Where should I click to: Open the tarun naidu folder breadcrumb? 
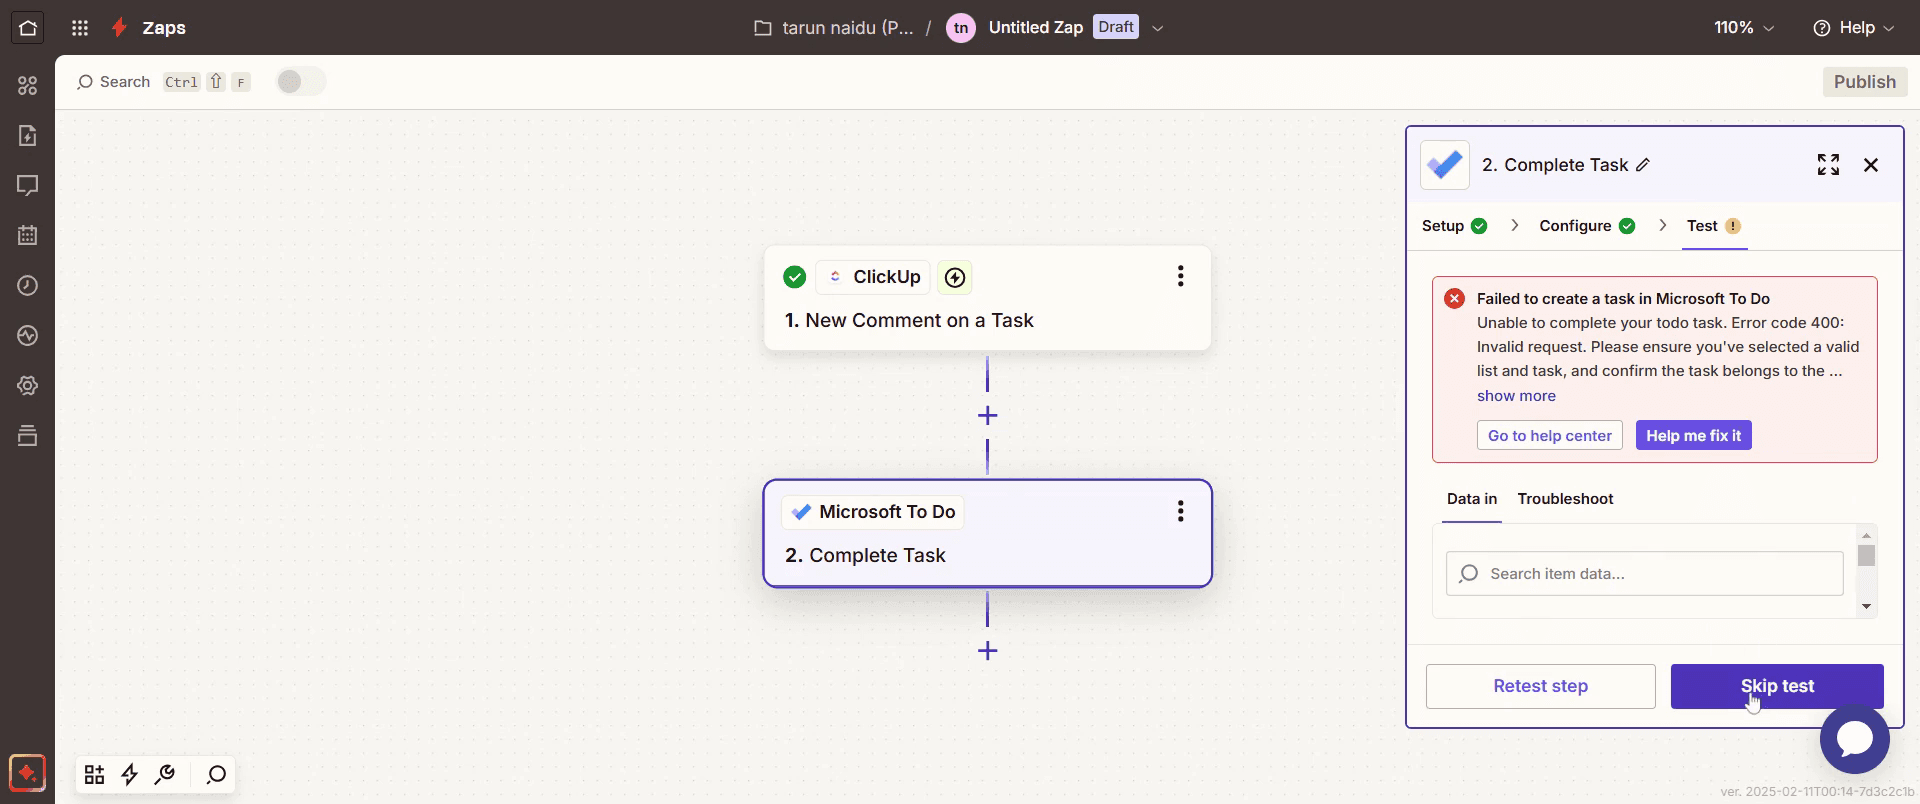[833, 28]
